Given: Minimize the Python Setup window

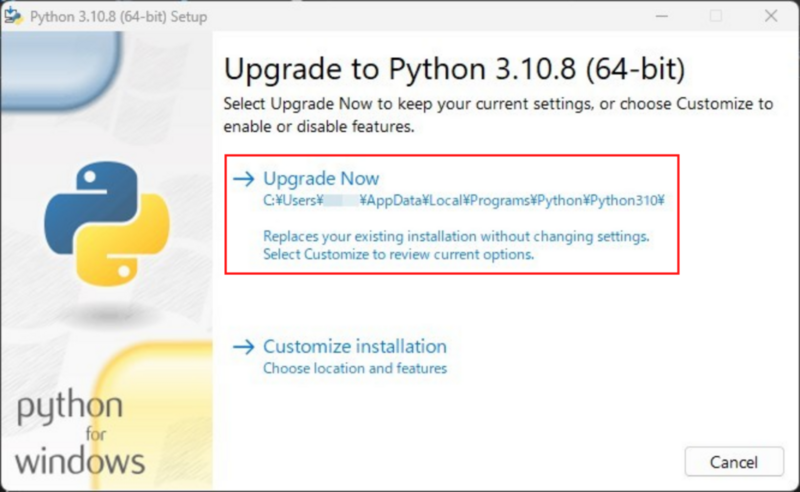Looking at the screenshot, I should pyautogui.click(x=662, y=16).
